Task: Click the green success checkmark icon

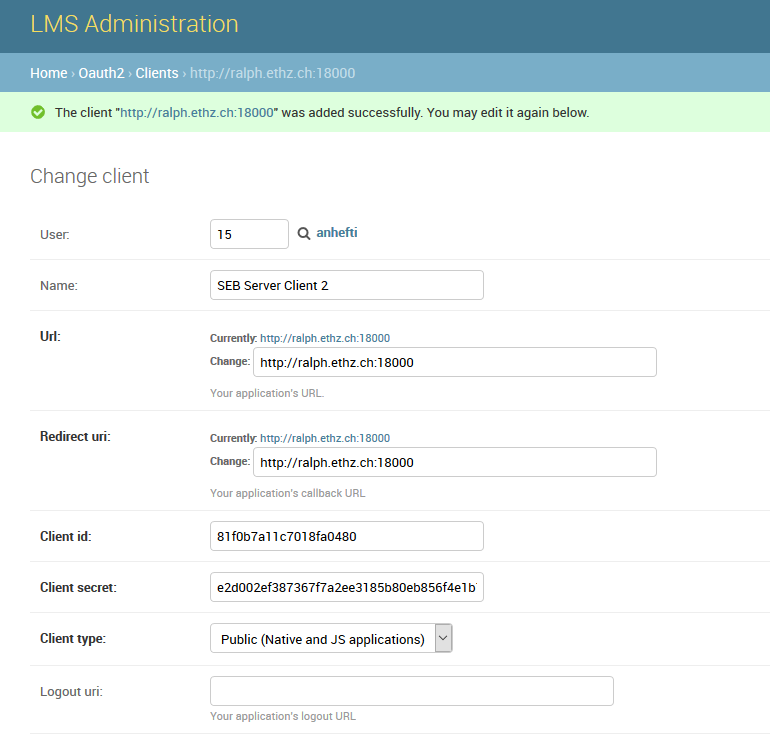Action: coord(38,113)
